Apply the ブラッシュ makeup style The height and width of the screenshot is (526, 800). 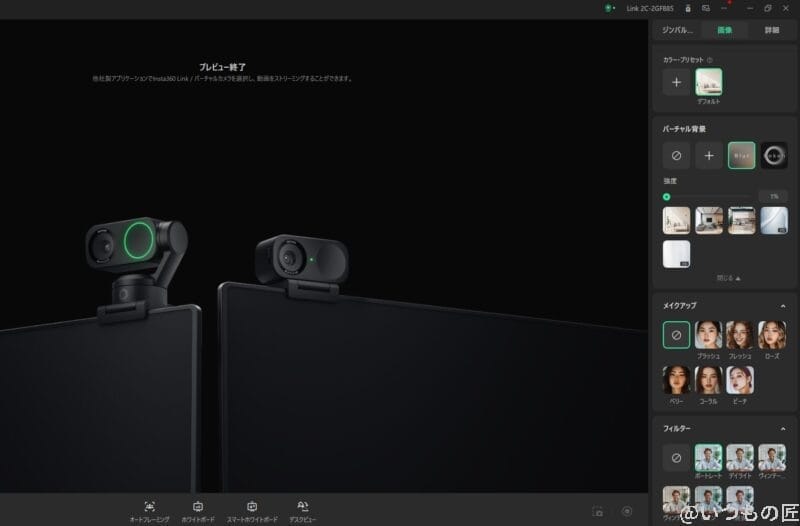point(709,335)
